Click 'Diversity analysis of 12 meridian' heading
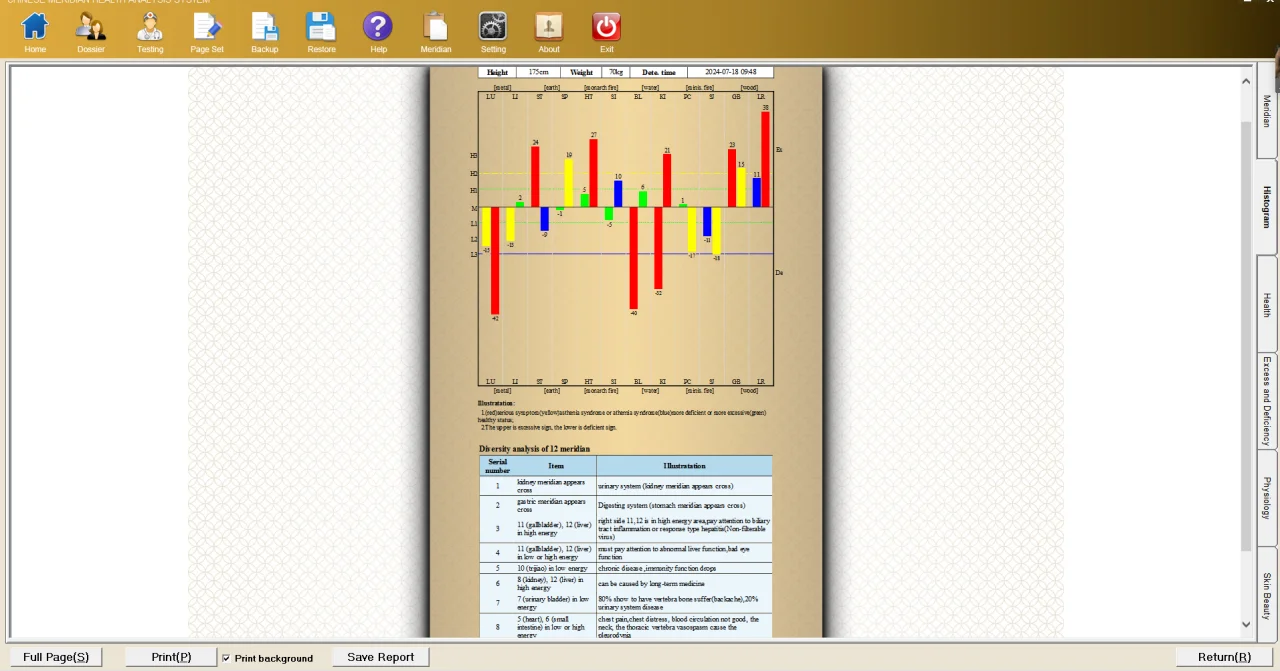 (x=534, y=449)
